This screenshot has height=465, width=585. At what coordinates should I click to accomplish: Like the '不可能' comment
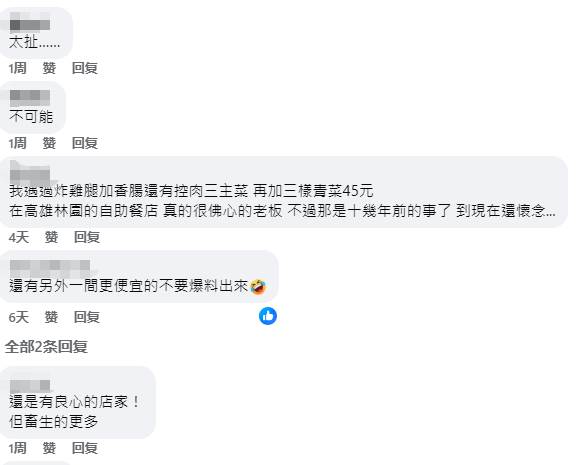pyautogui.click(x=49, y=143)
